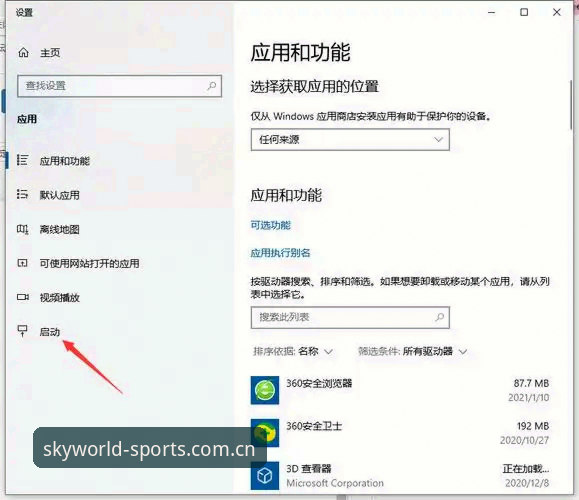The height and width of the screenshot is (500, 579).
Task: Click the 默认应用 sidebar icon
Action: (22, 194)
